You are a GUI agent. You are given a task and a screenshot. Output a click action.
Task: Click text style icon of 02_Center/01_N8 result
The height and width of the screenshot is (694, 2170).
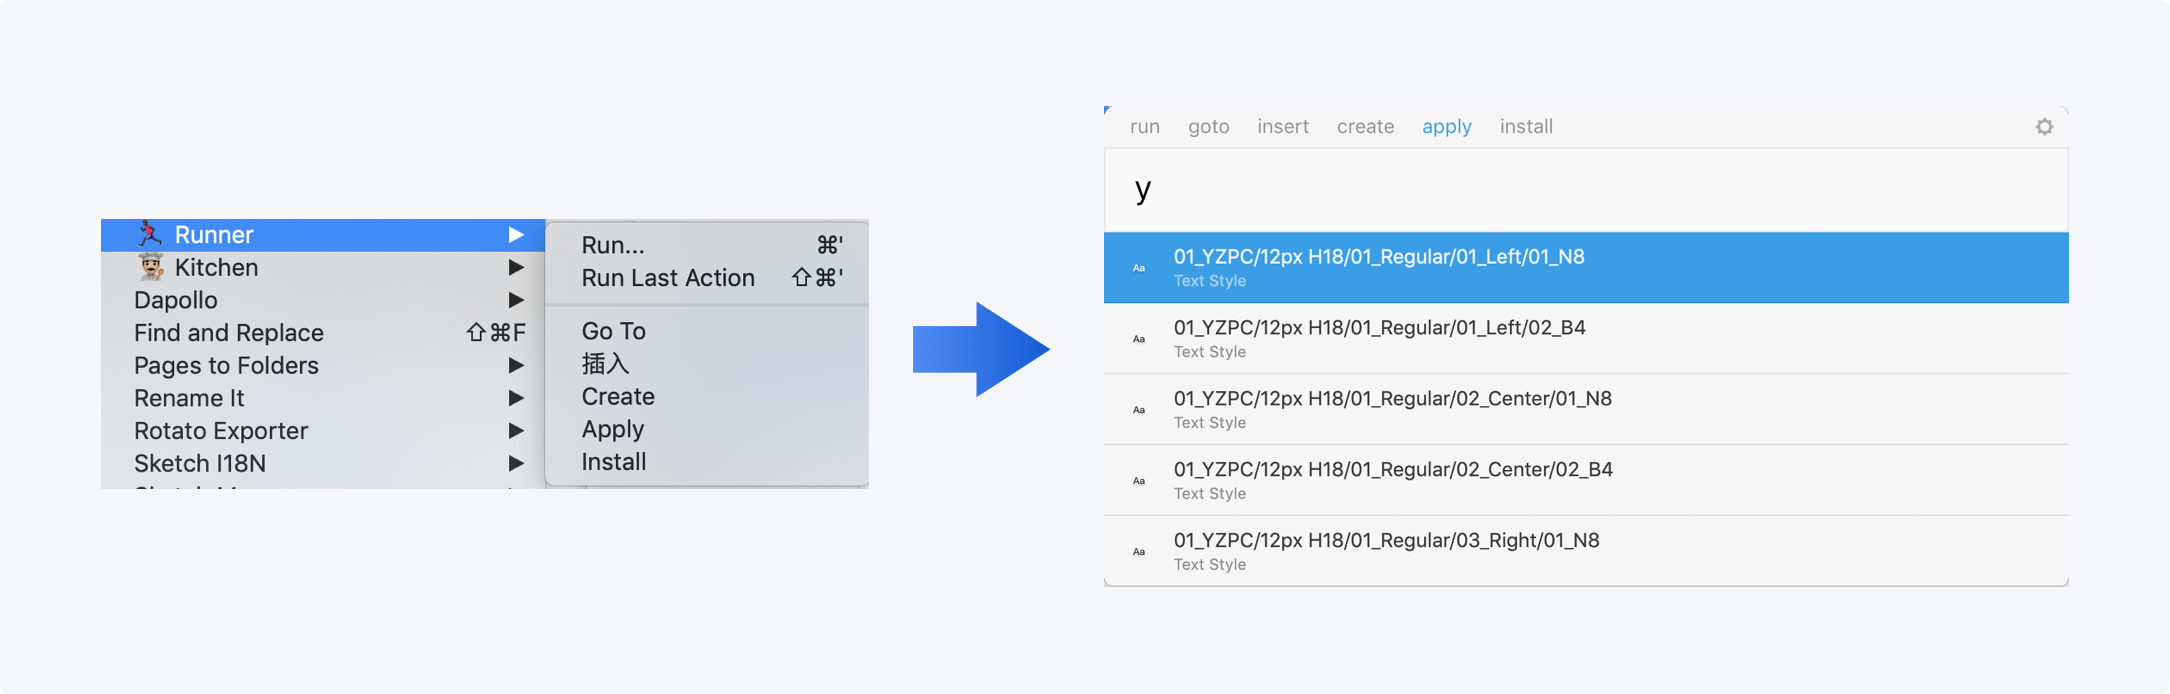(x=1139, y=410)
